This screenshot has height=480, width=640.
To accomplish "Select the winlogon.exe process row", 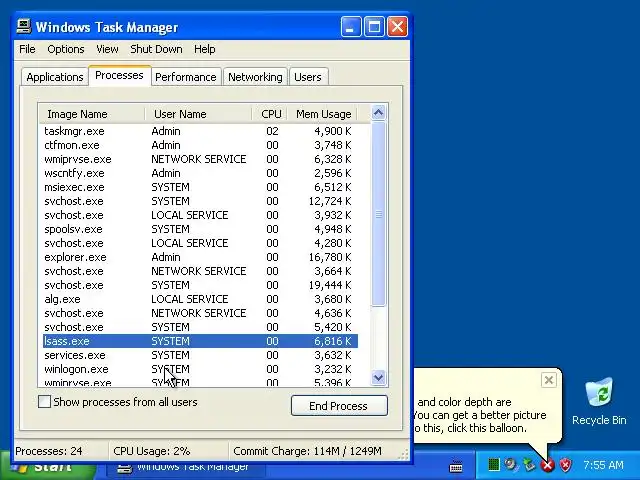I will coord(200,369).
